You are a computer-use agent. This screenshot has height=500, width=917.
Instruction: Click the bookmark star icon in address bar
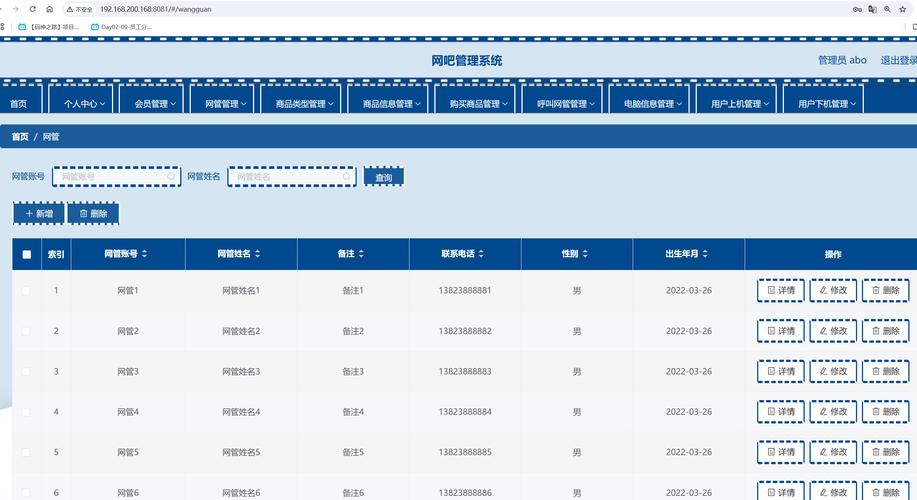click(x=902, y=9)
